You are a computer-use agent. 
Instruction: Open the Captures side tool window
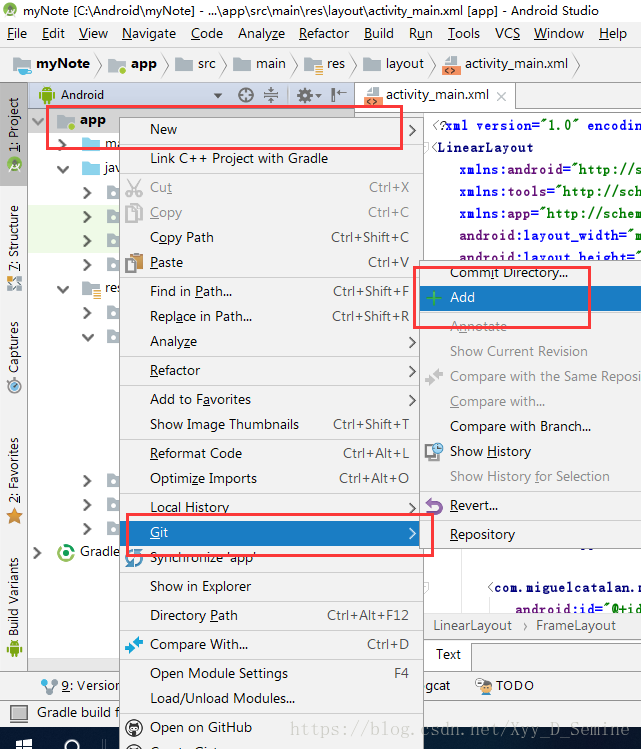point(14,356)
